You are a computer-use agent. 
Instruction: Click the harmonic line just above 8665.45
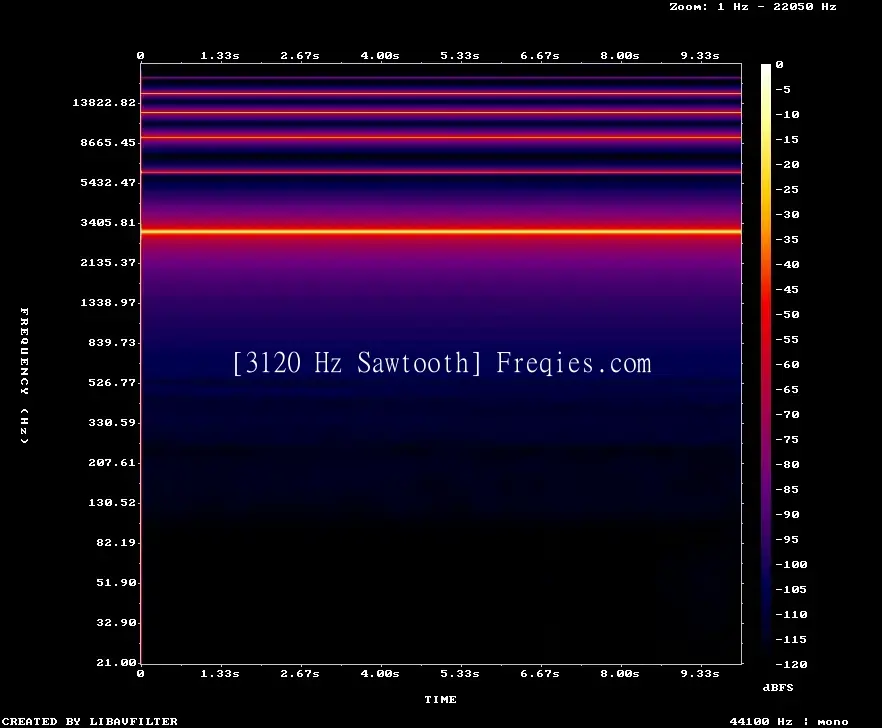click(x=441, y=137)
